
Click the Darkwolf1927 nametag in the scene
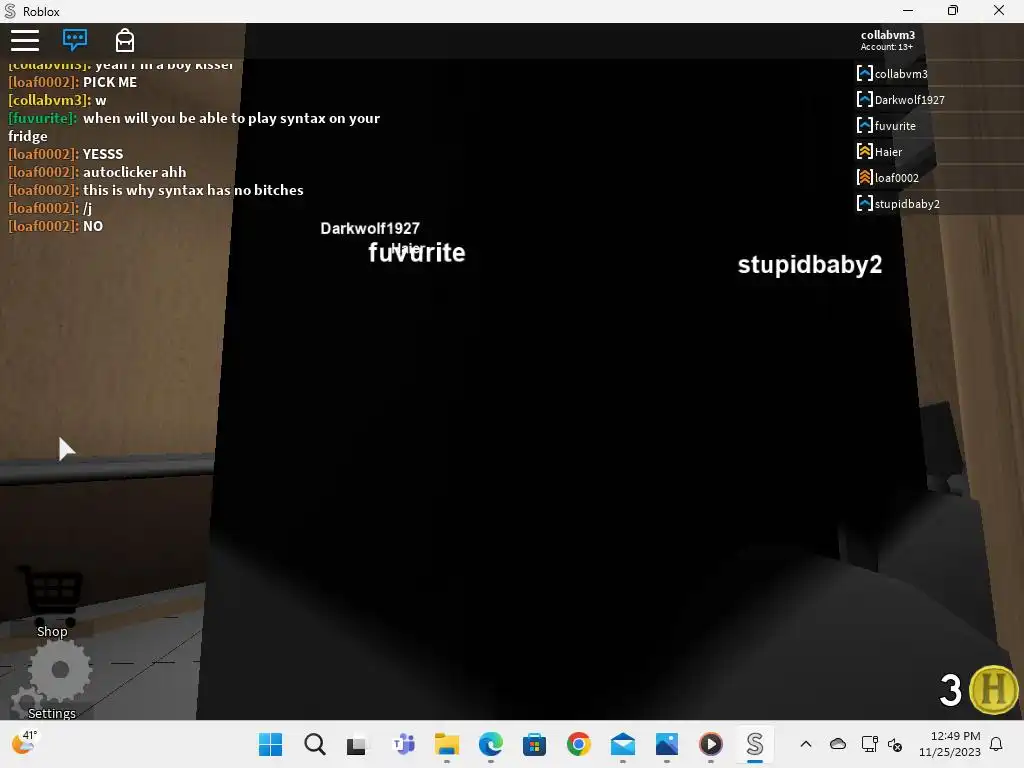tap(370, 229)
